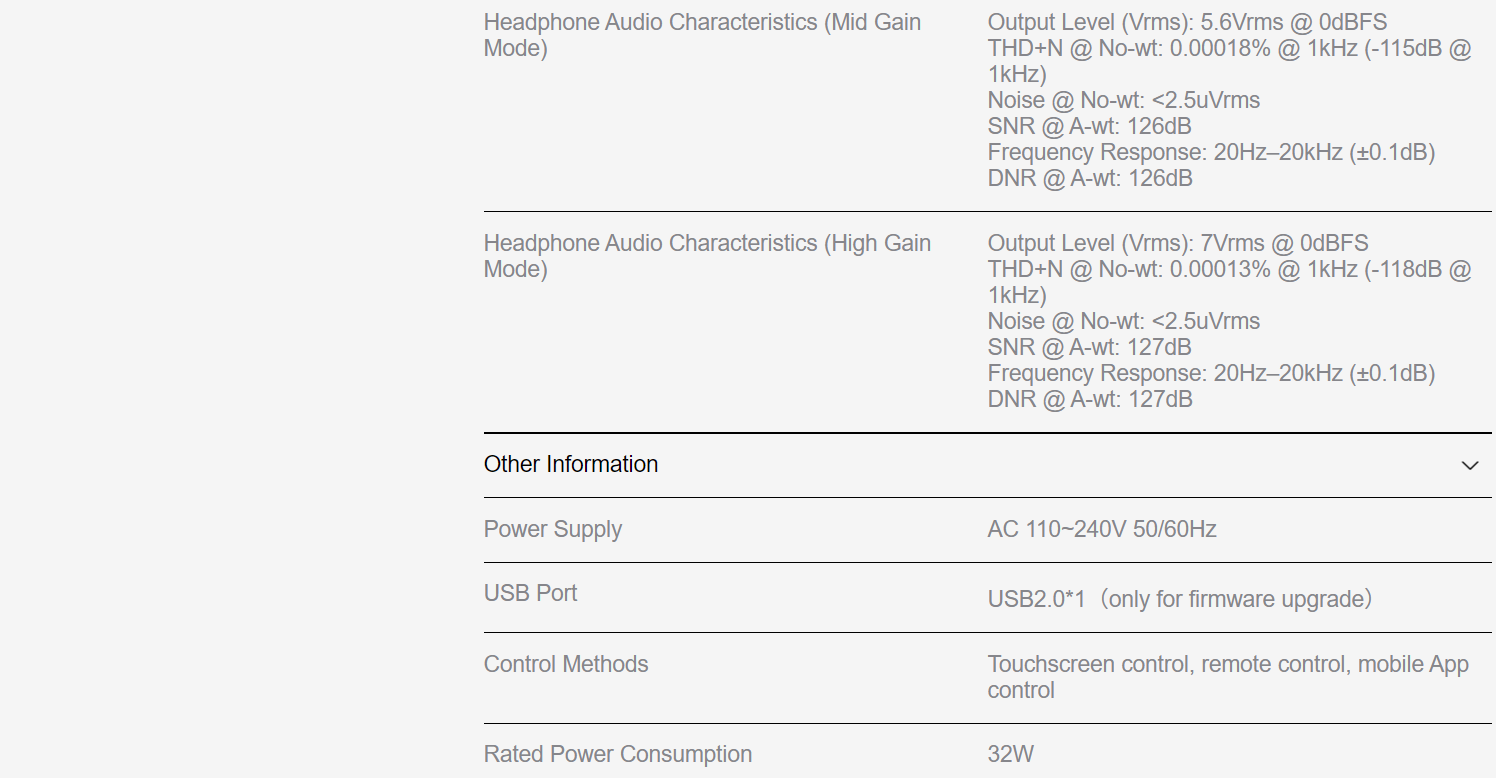Collapse the Other Information section chevron
The width and height of the screenshot is (1496, 778).
pos(1469,465)
